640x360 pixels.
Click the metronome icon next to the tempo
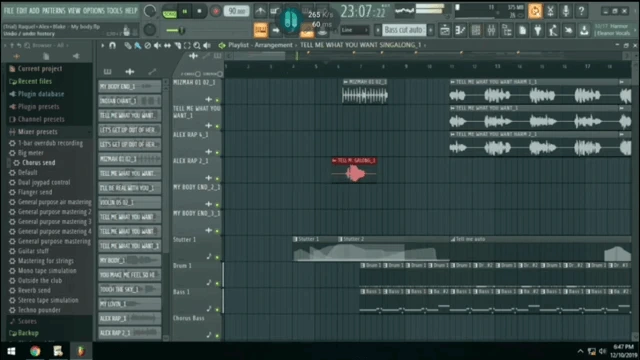point(260,11)
